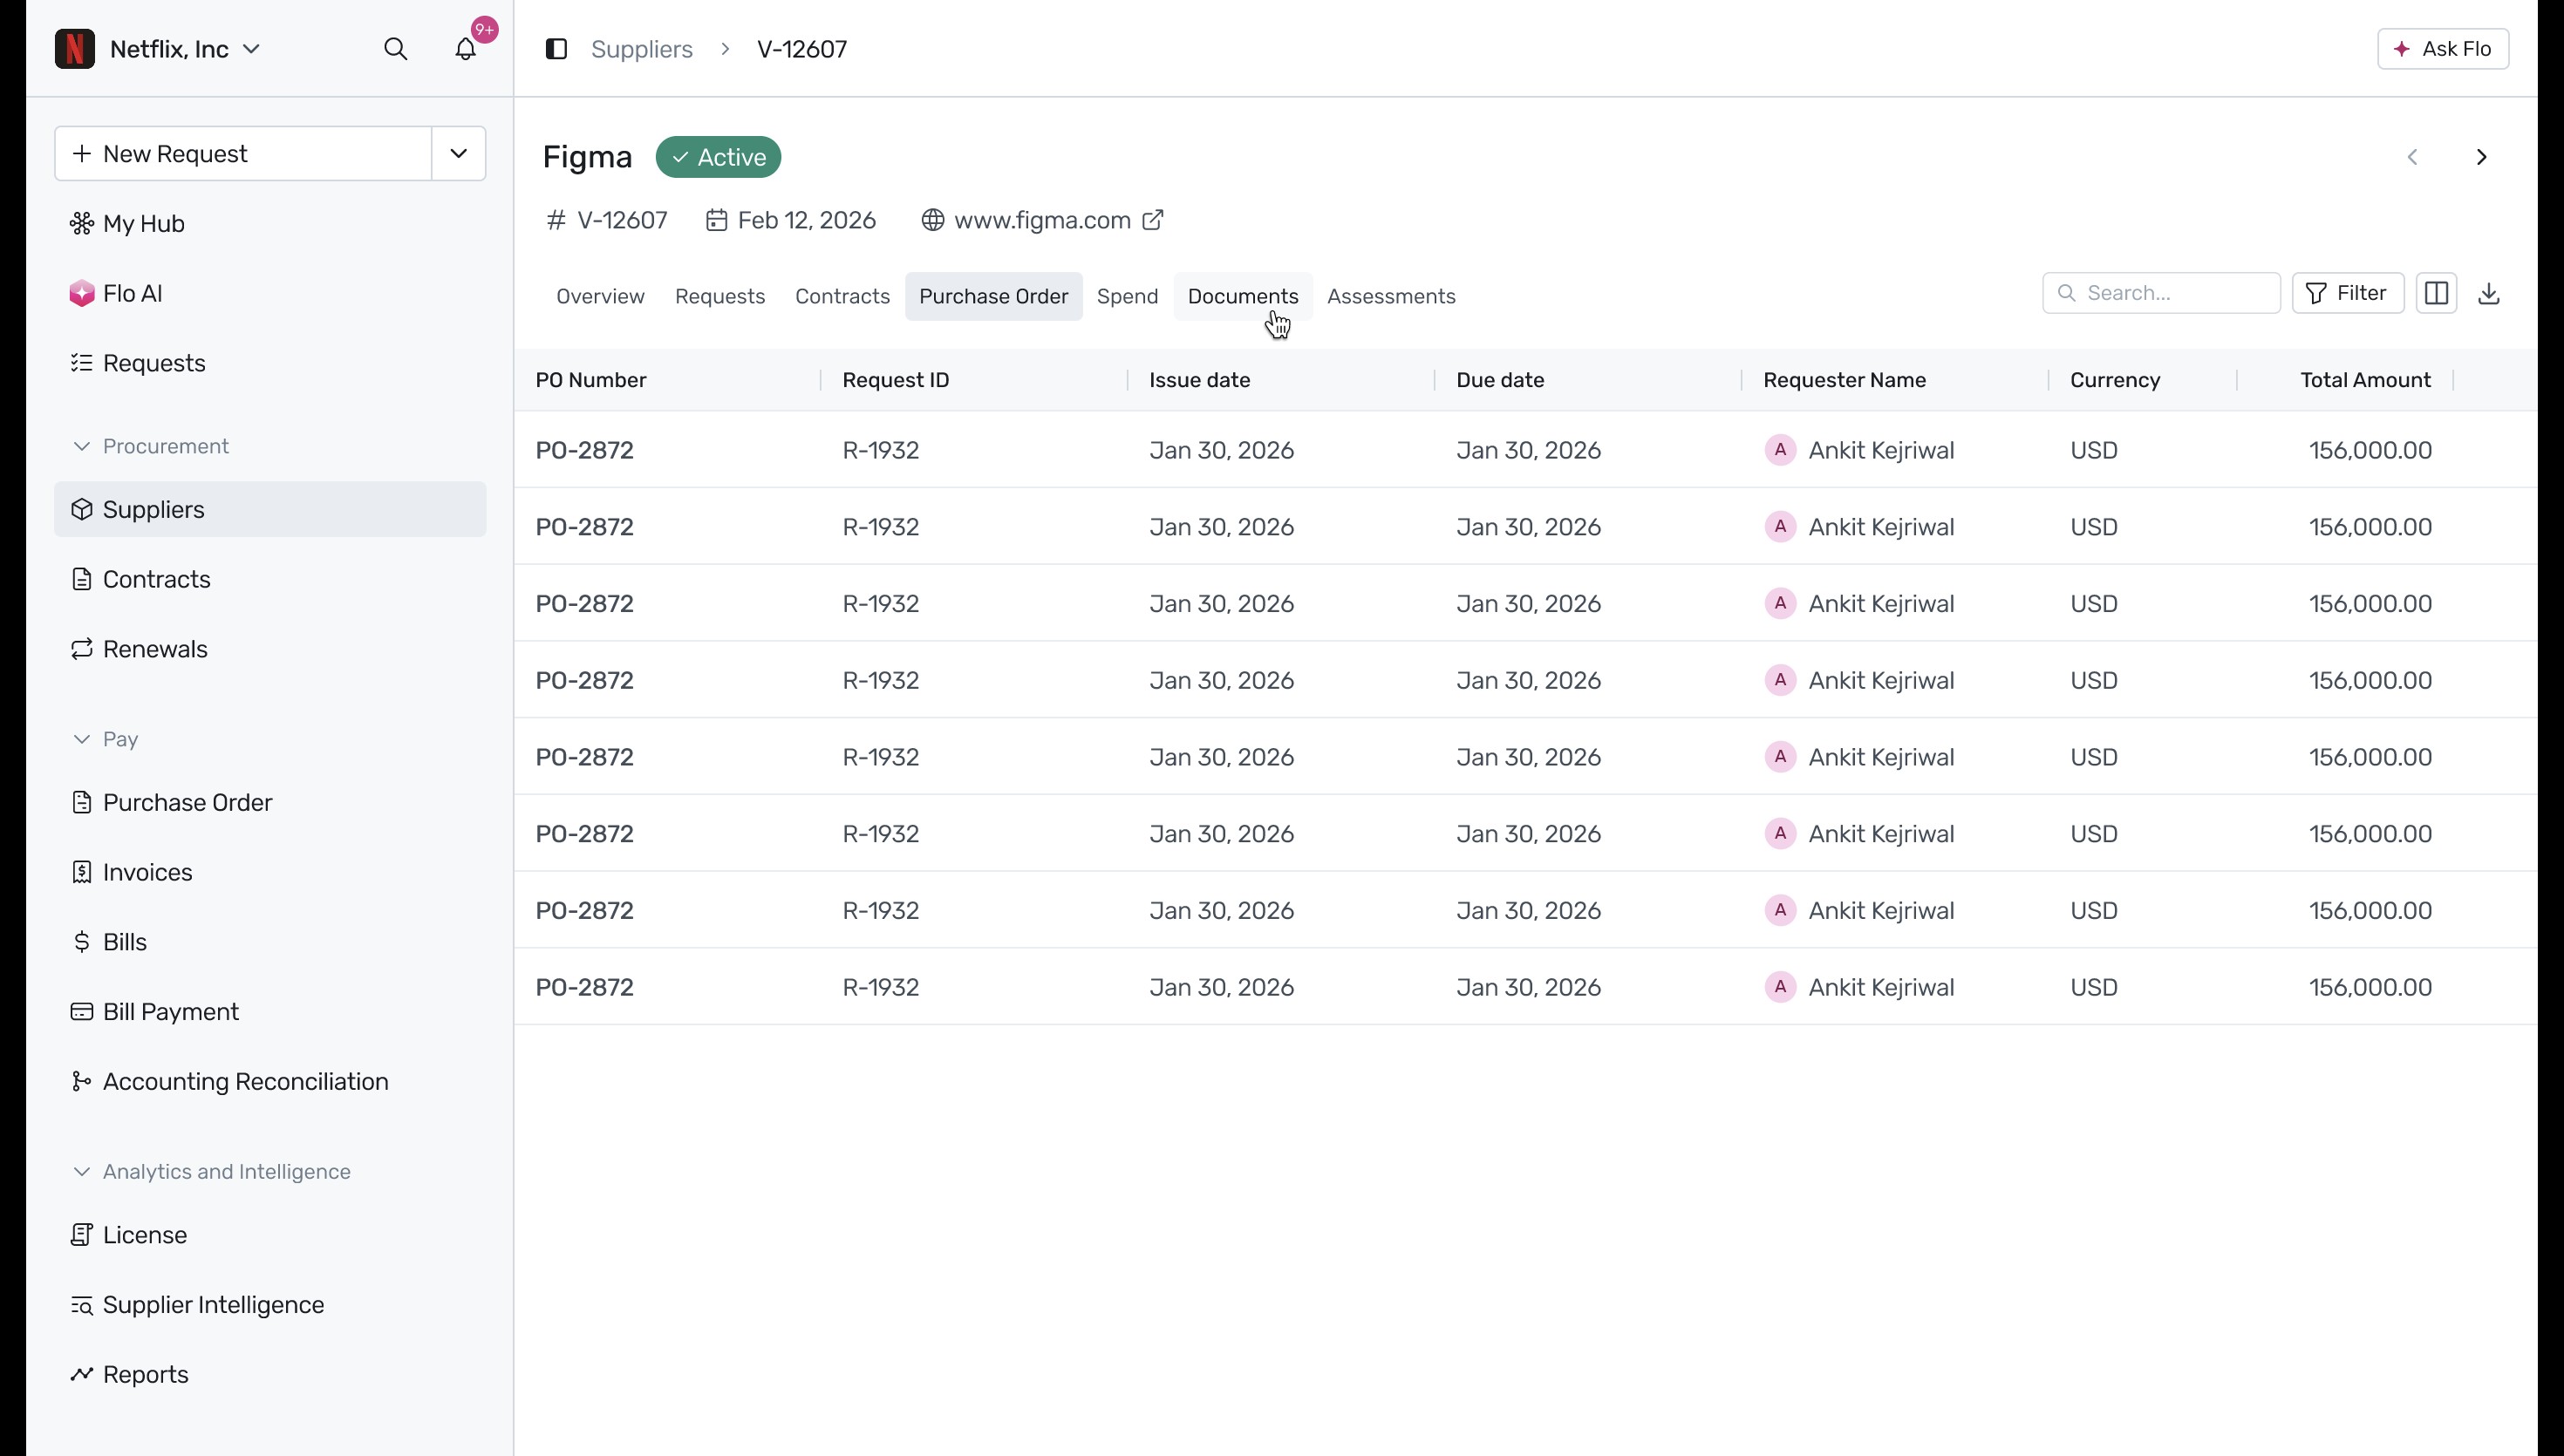The width and height of the screenshot is (2564, 1456).
Task: Click the Issue date column header
Action: tap(1199, 380)
